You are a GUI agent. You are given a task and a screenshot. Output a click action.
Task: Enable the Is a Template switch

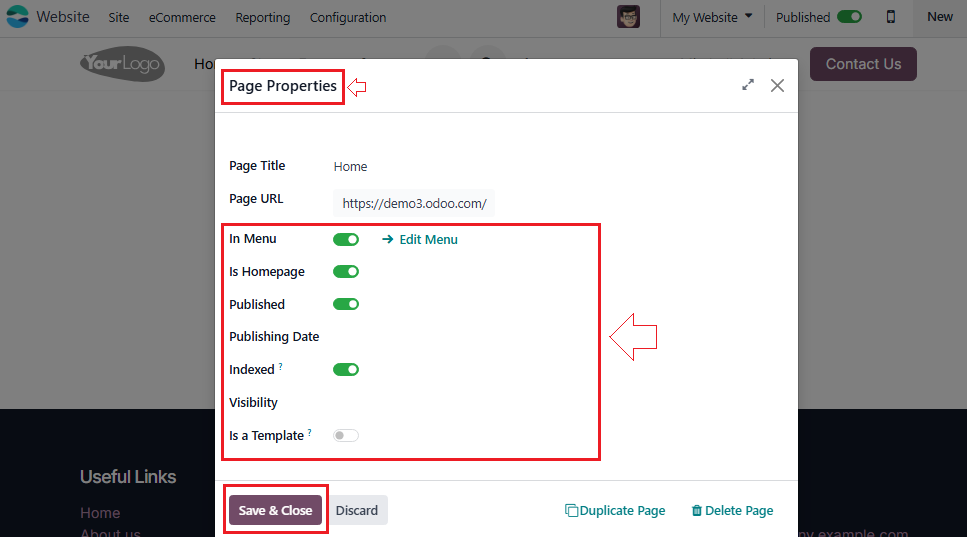click(346, 436)
